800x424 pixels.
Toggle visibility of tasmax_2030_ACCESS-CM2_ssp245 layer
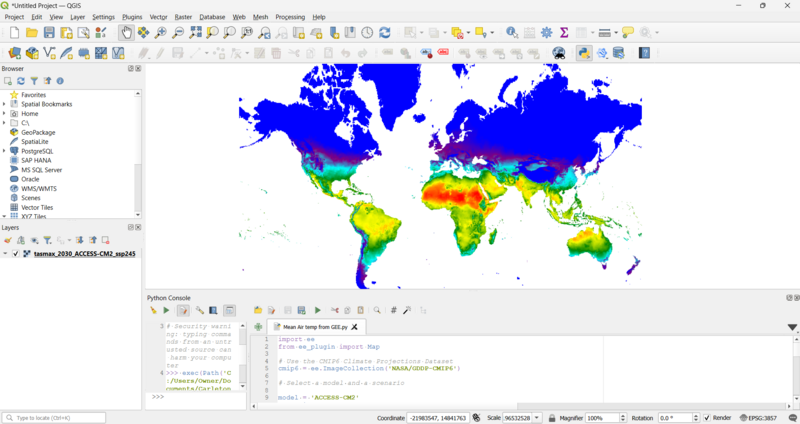tap(15, 254)
